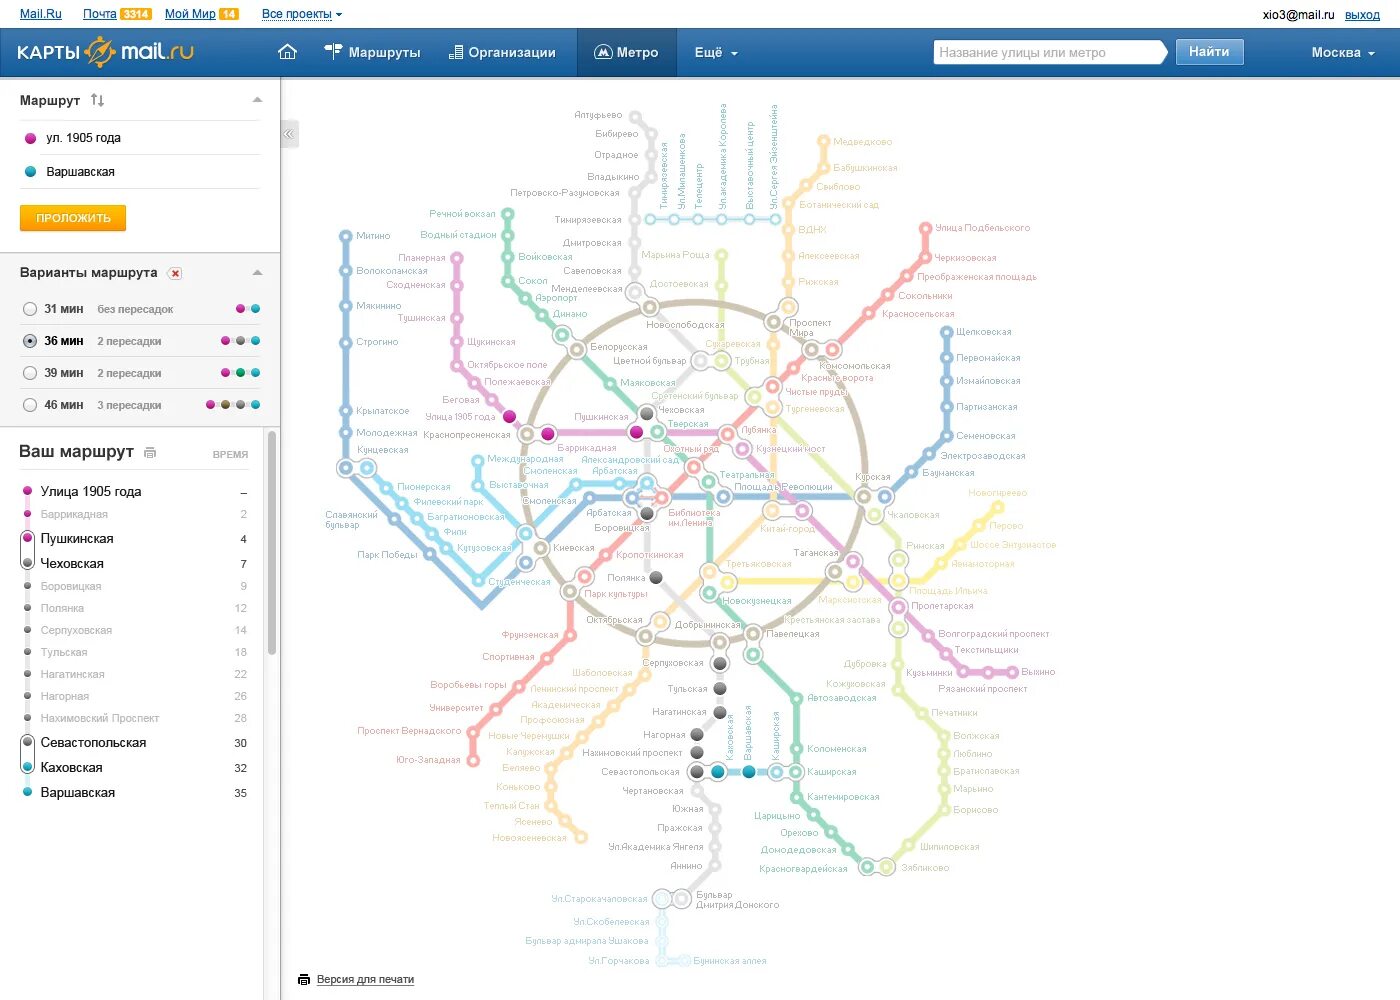Click Варшавская destination field
The width and height of the screenshot is (1400, 1000).
click(140, 172)
